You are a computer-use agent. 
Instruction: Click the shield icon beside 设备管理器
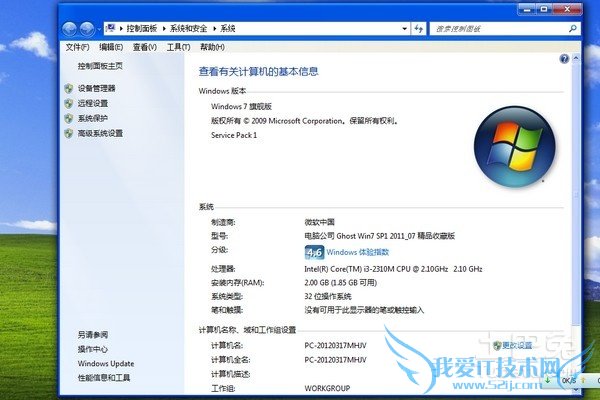tap(69, 89)
